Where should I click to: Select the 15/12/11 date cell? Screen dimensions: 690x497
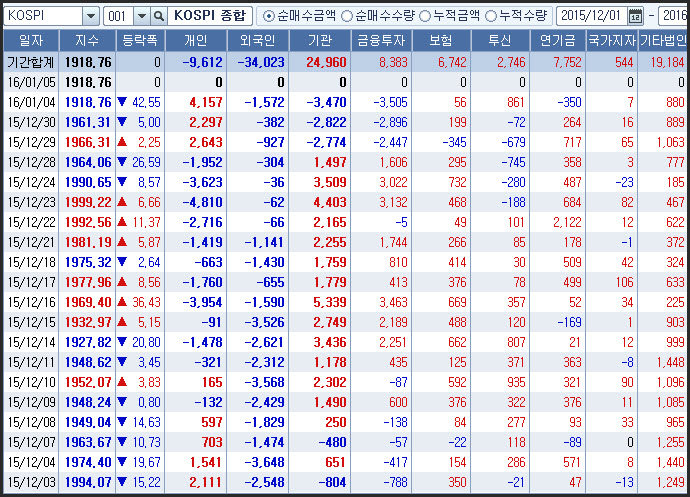(31, 362)
